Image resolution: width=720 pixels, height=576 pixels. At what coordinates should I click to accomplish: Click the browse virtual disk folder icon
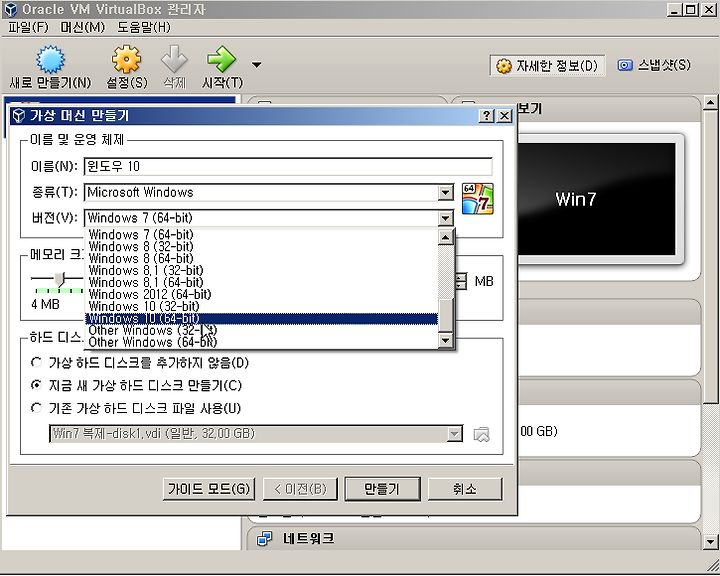[x=481, y=434]
